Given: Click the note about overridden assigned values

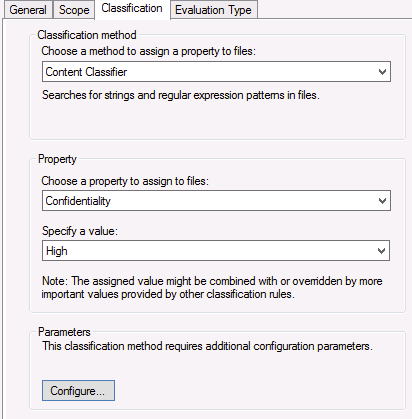Looking at the screenshot, I should pyautogui.click(x=212, y=287).
